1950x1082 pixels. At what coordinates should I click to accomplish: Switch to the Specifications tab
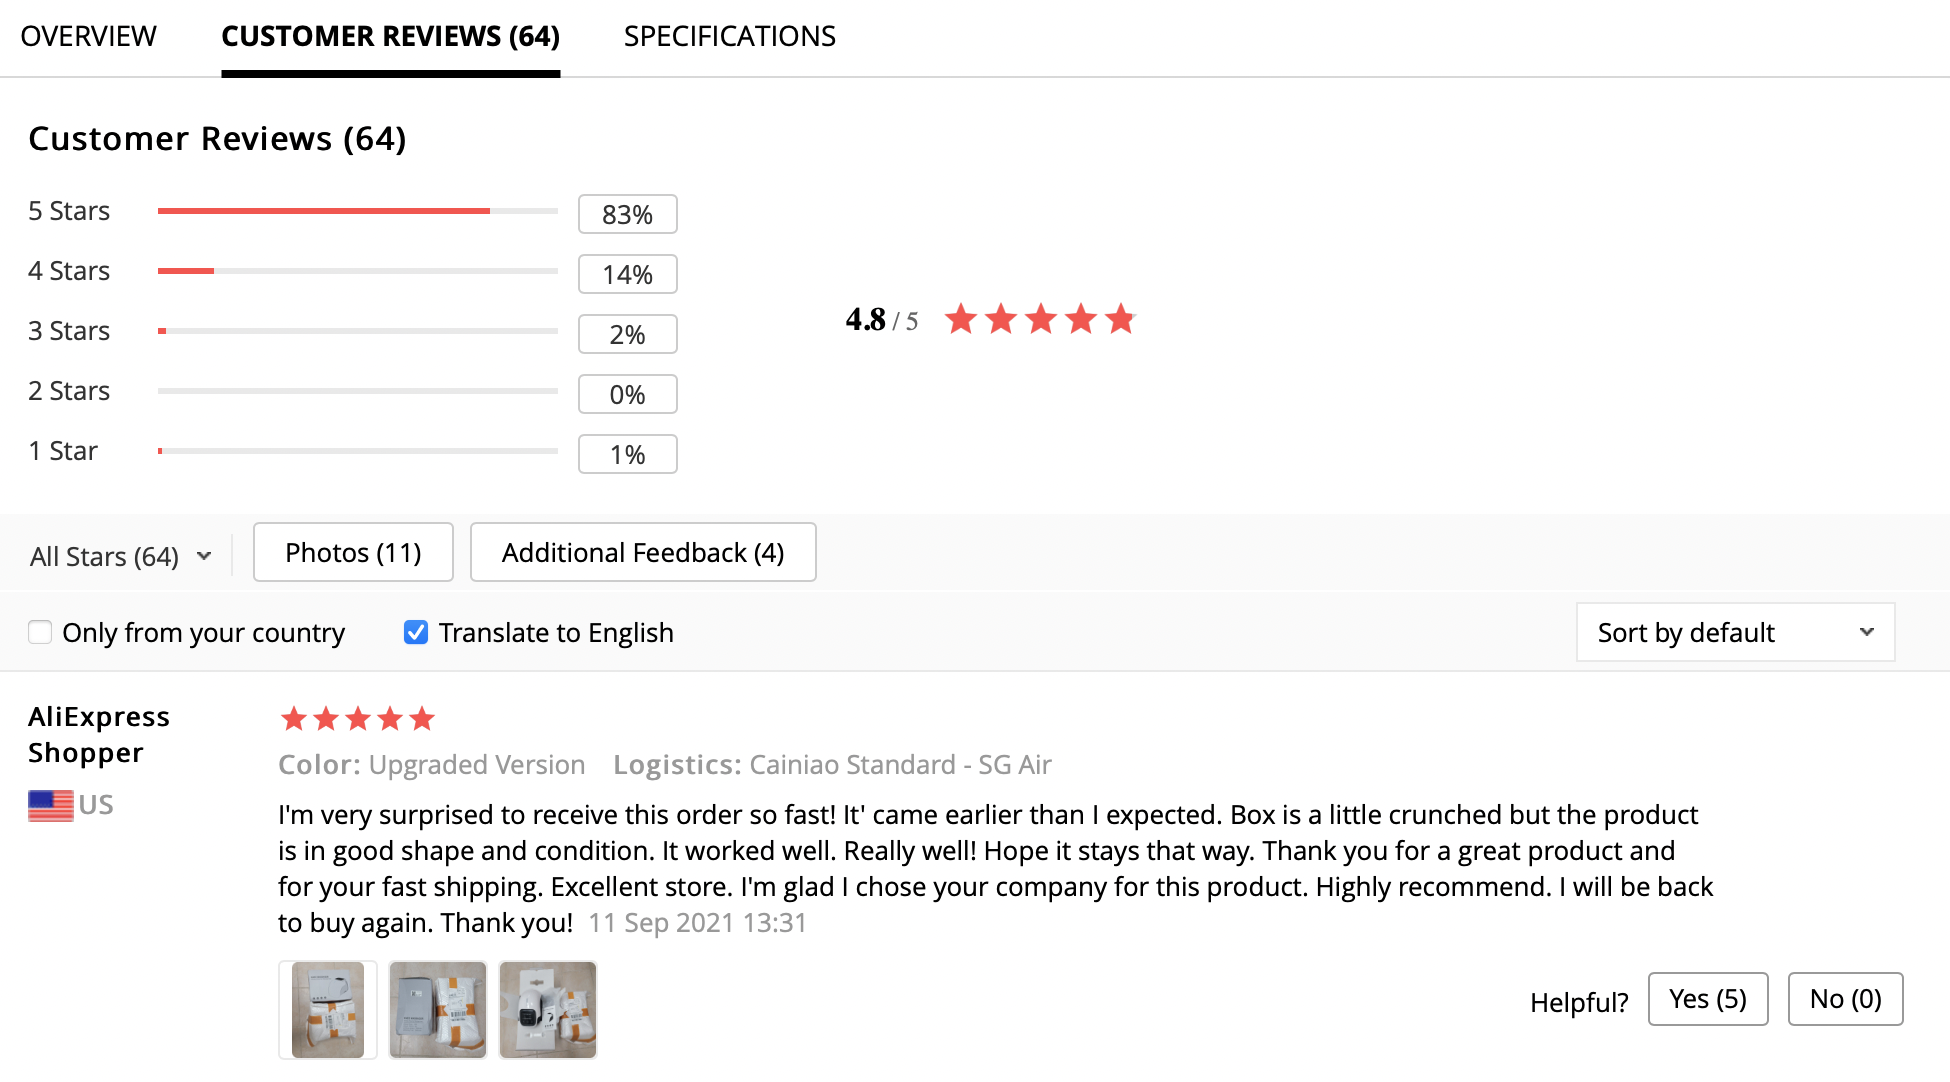pos(729,36)
